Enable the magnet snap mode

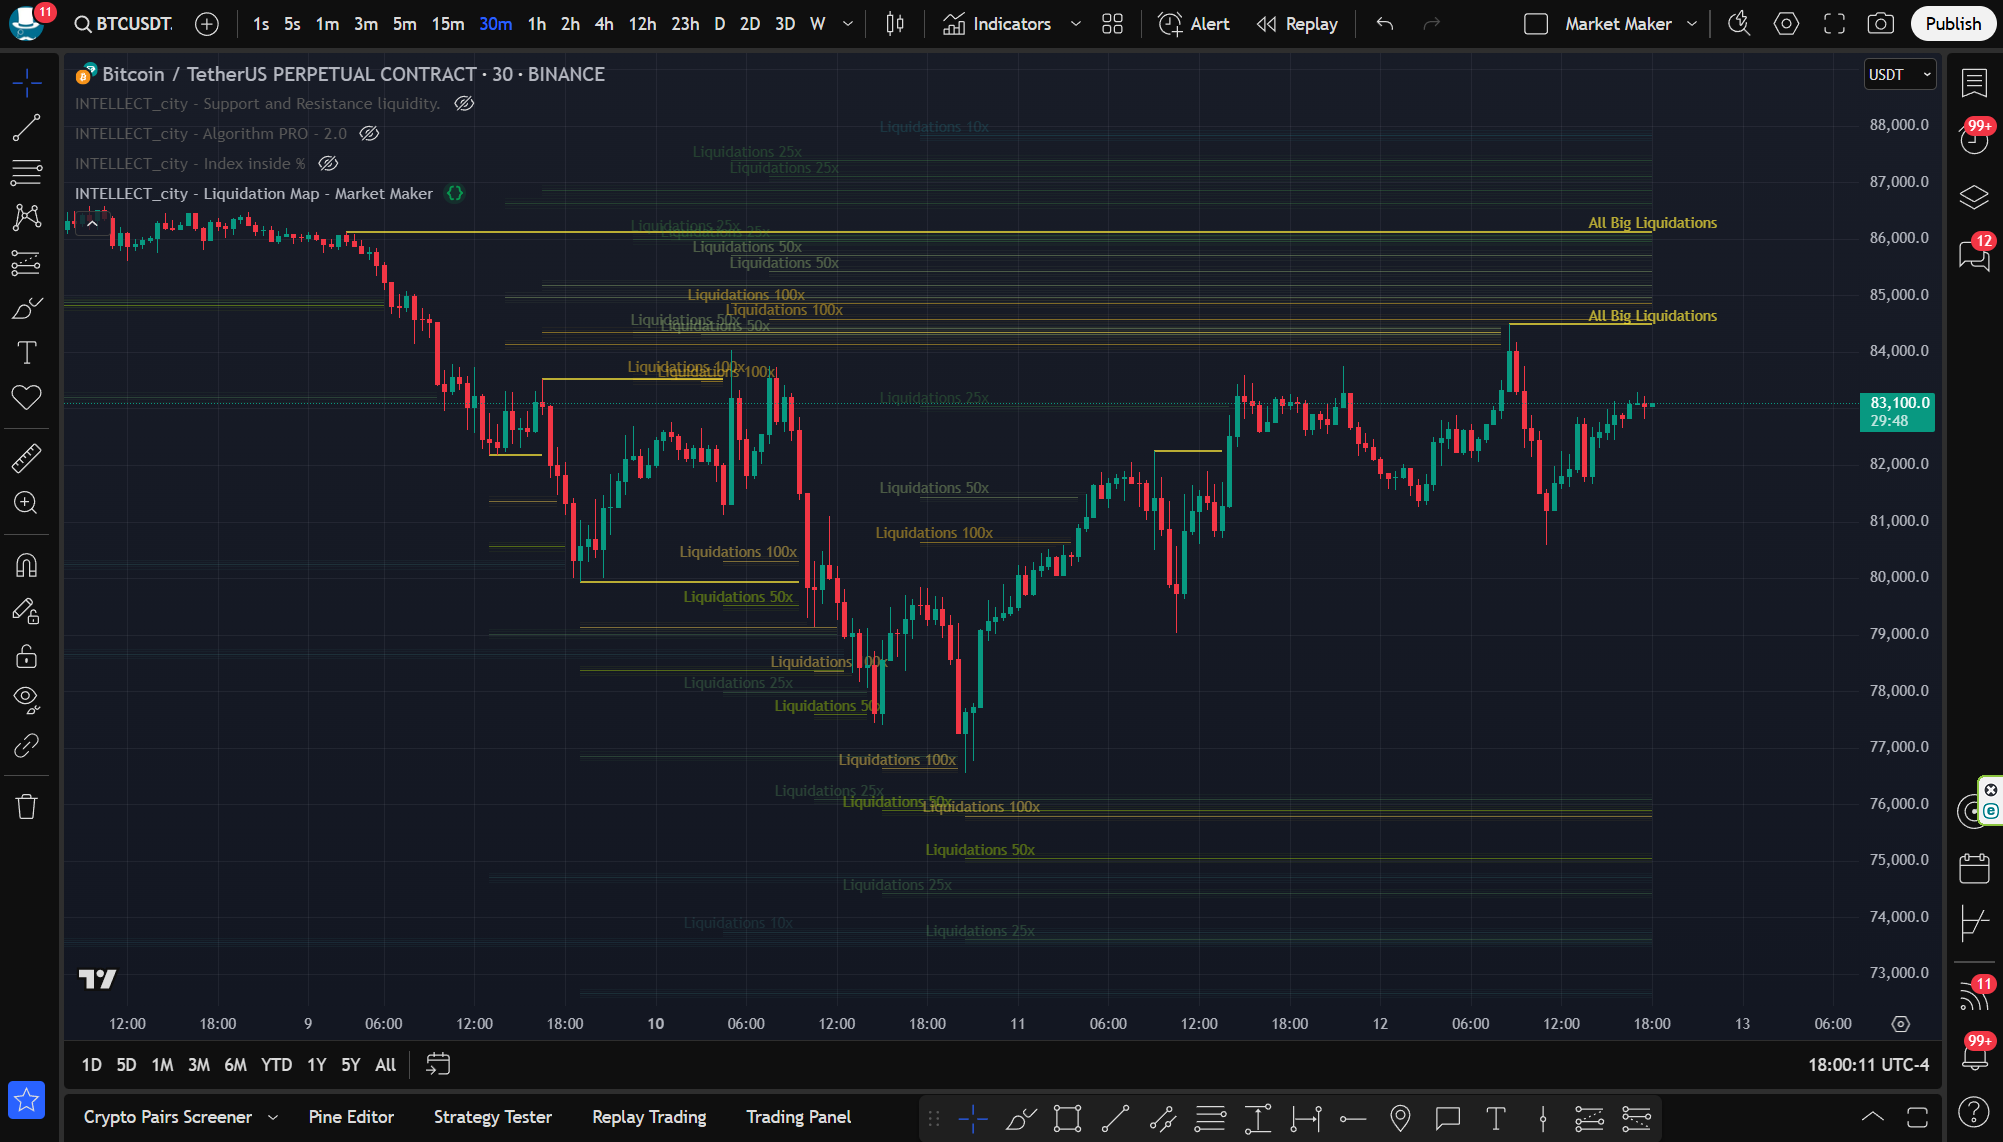point(26,566)
